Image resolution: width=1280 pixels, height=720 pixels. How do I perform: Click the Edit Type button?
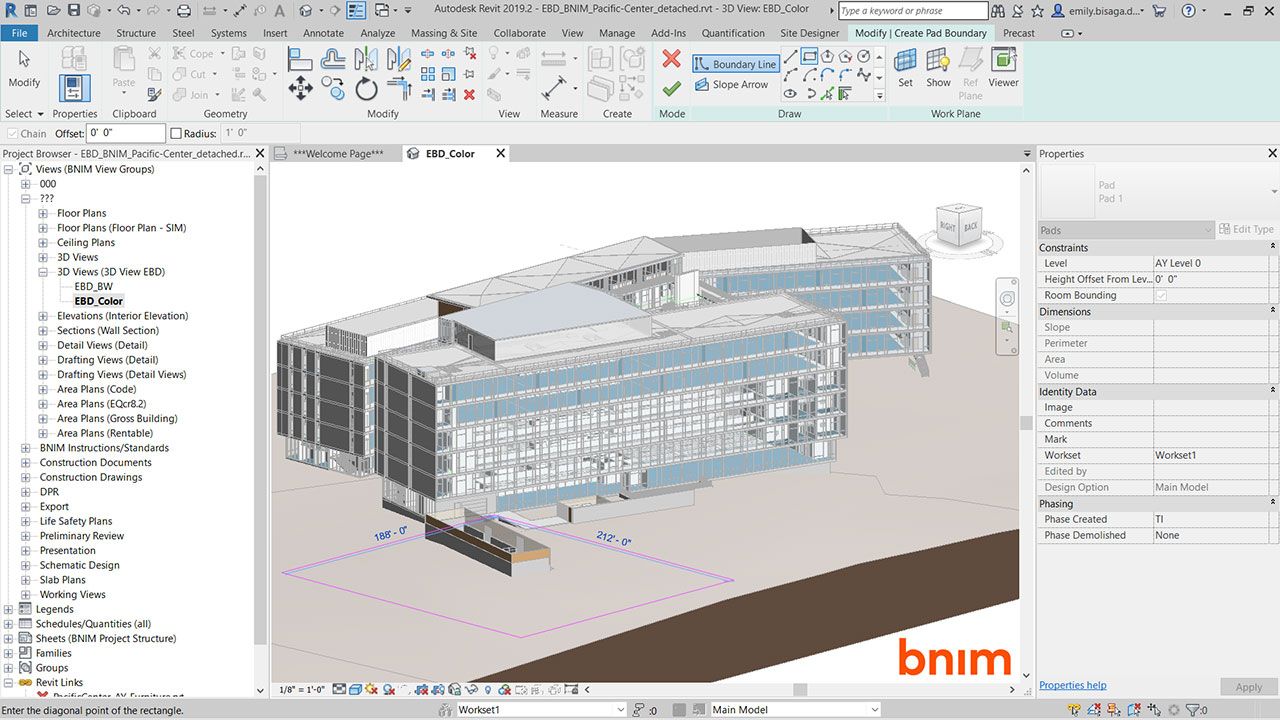[1246, 229]
